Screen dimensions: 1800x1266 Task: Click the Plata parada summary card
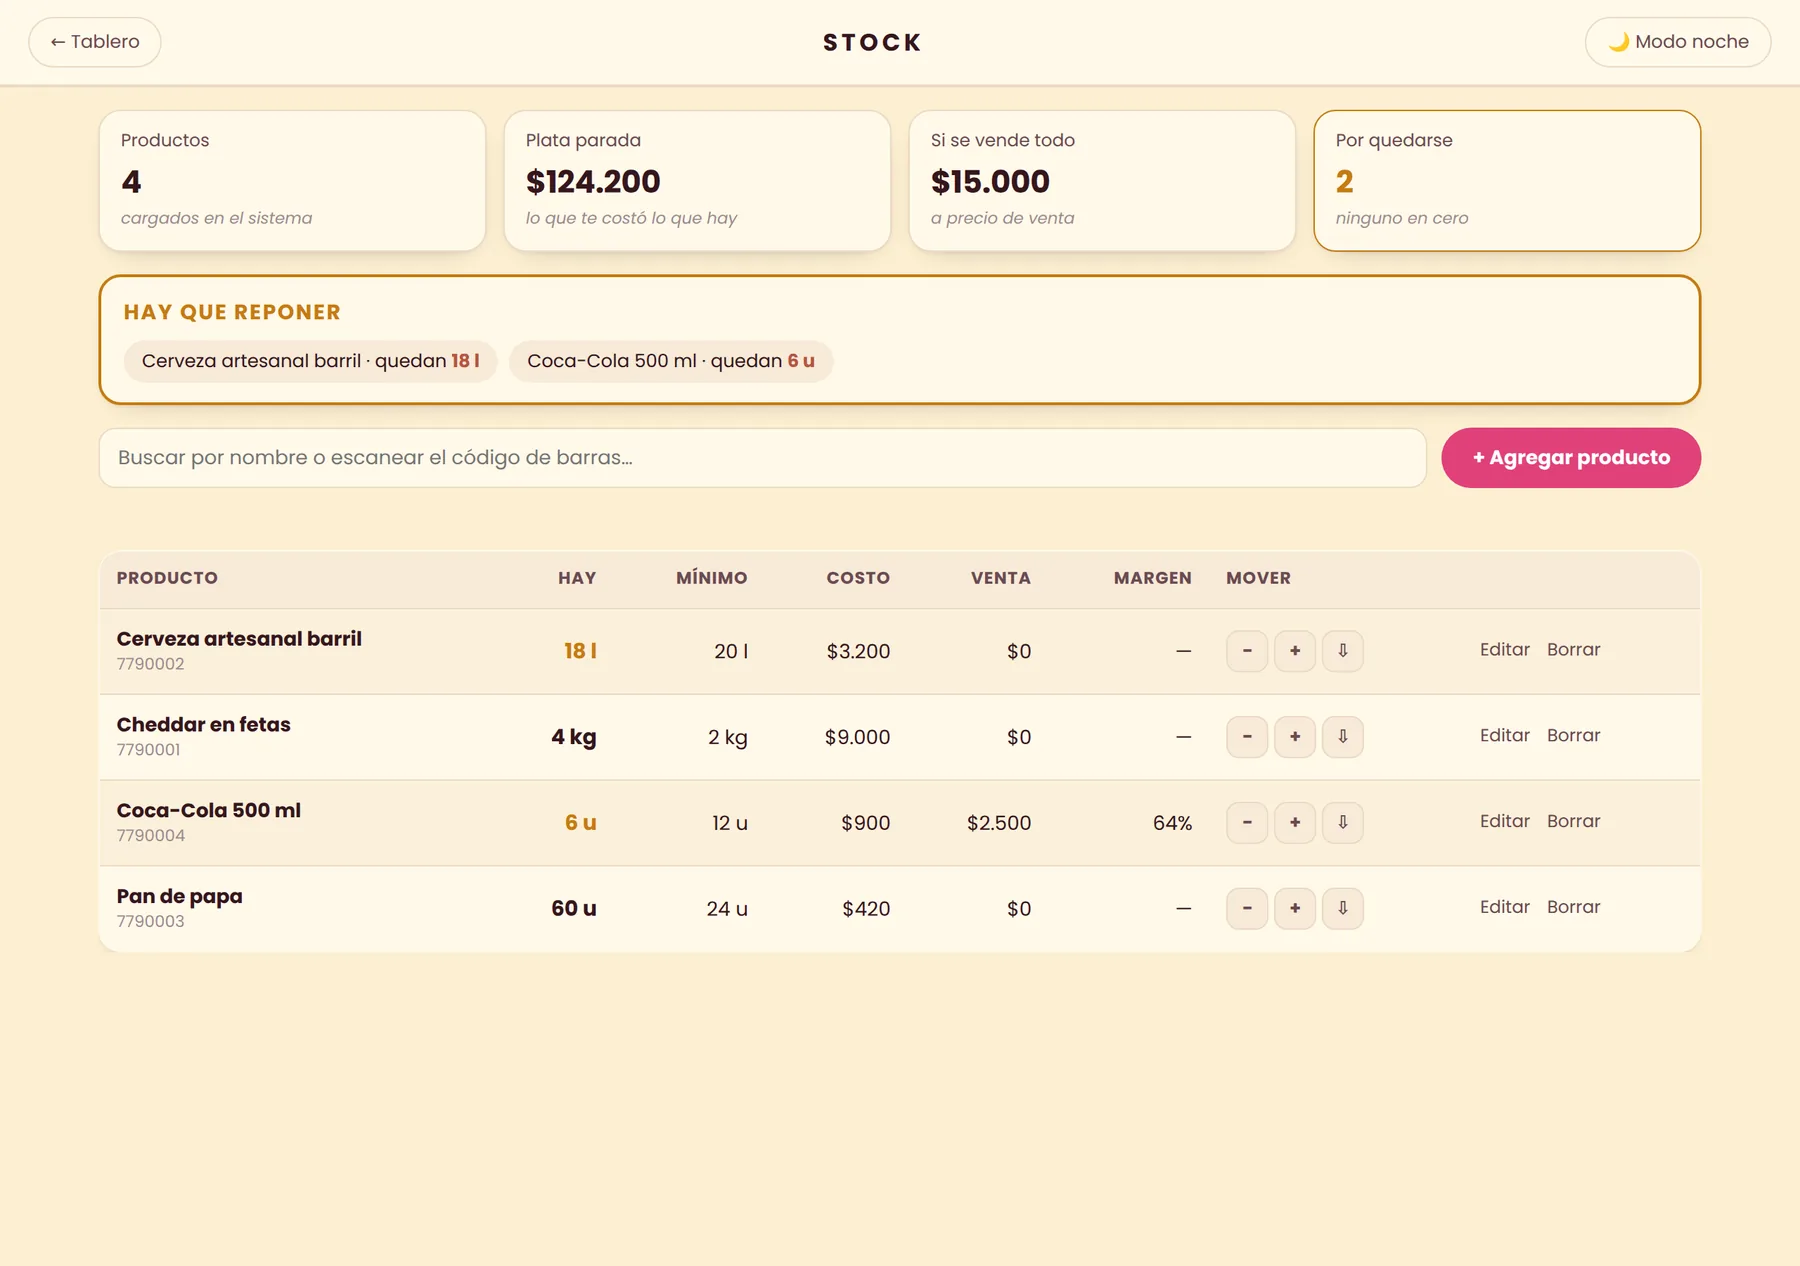[697, 181]
